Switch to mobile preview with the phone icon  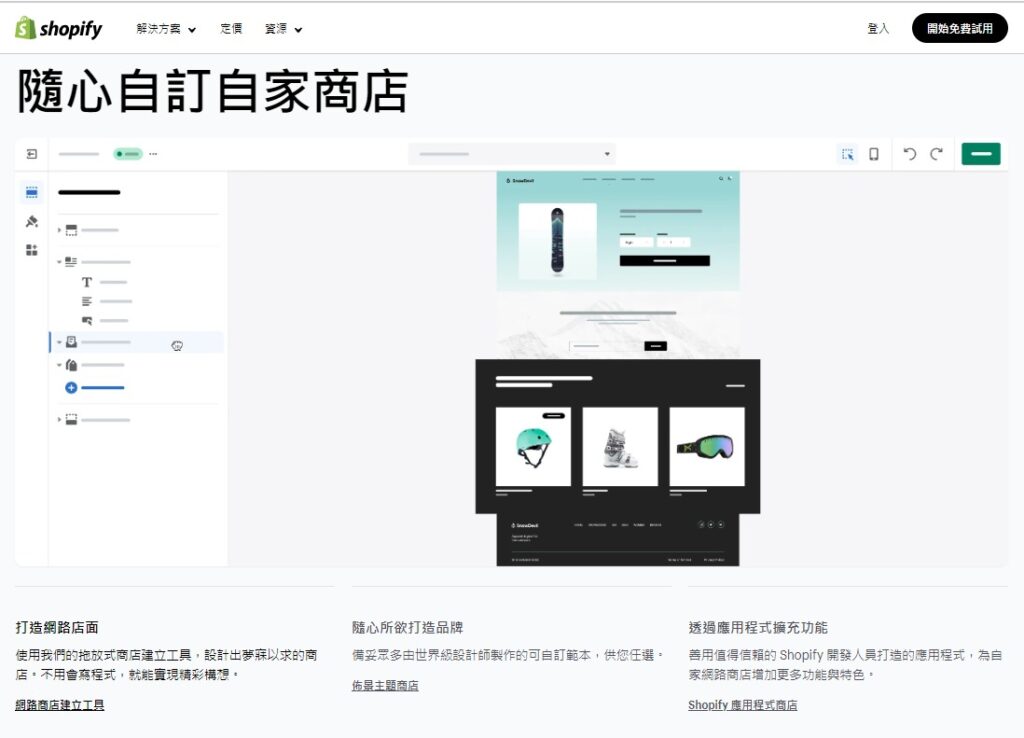(x=873, y=154)
